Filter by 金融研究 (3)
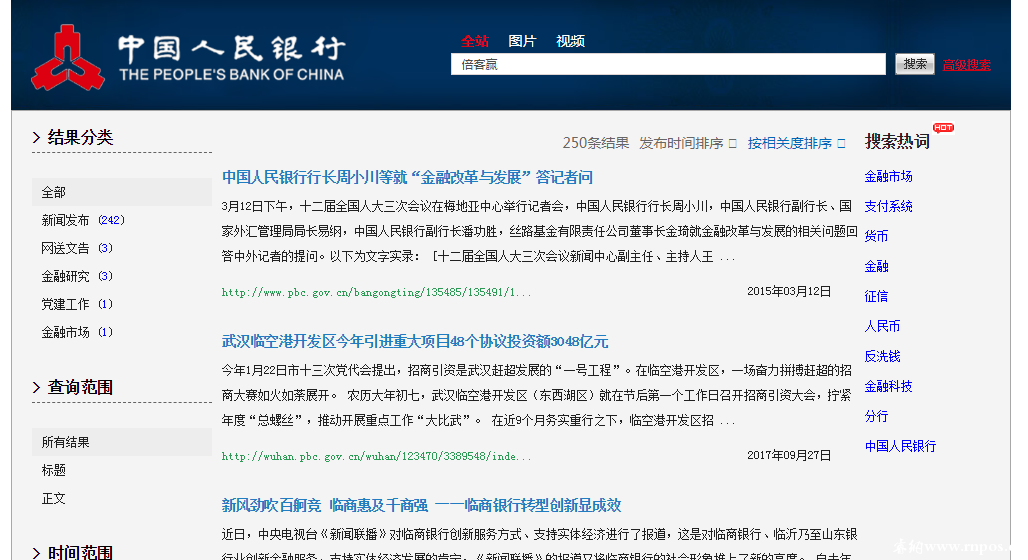This screenshot has width=1028, height=560. tap(77, 277)
